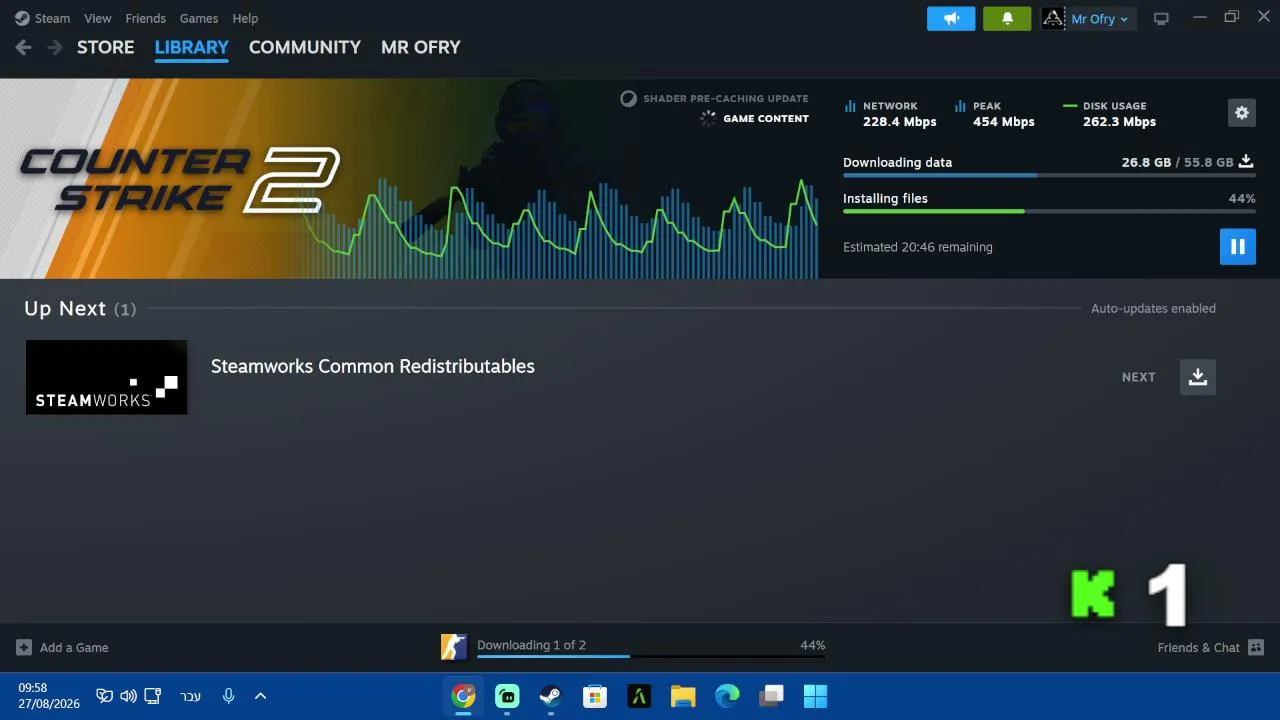Screen dimensions: 1280x720
Task: Open the Steam menu
Action: tap(43, 18)
